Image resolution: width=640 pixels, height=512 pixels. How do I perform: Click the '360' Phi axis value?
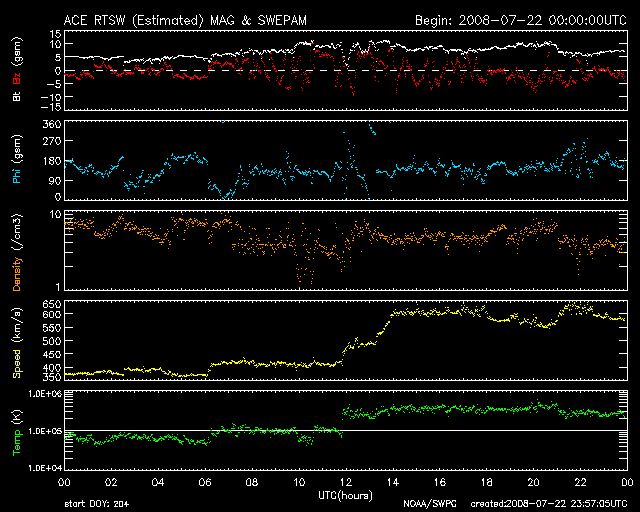tap(52, 124)
